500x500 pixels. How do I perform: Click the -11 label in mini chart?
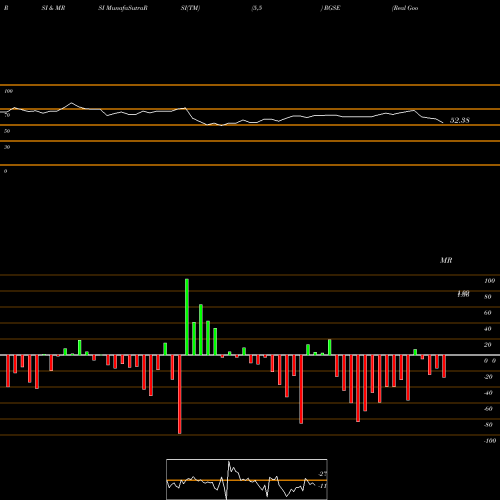322,486
